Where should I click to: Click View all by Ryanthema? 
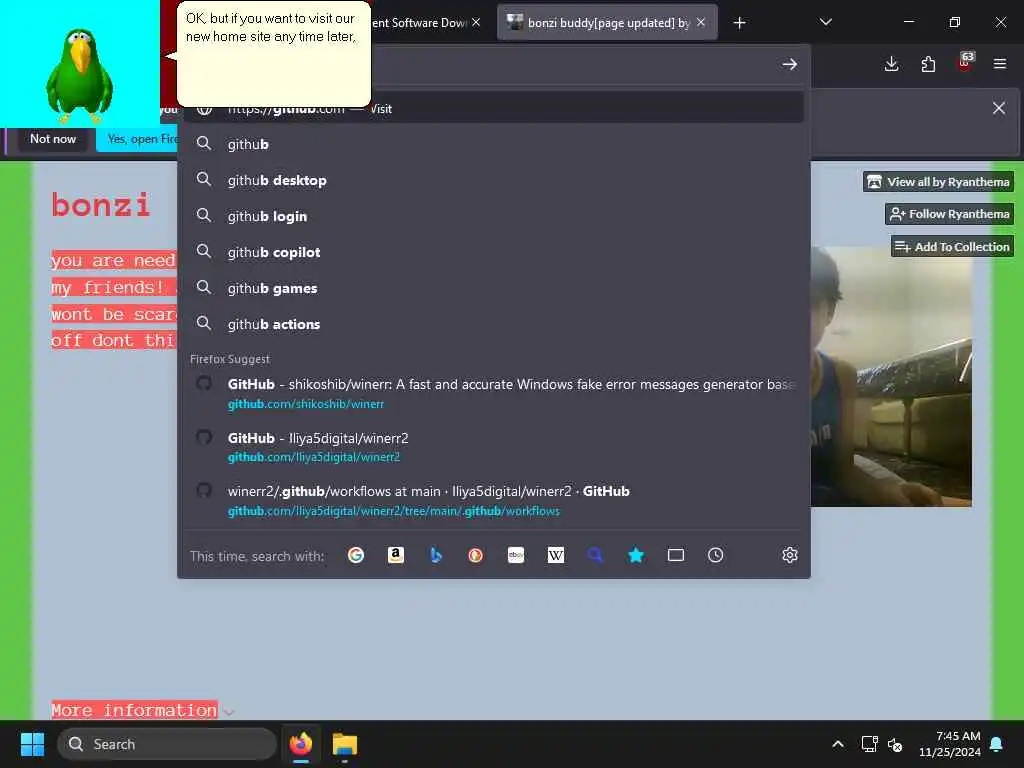coord(938,182)
